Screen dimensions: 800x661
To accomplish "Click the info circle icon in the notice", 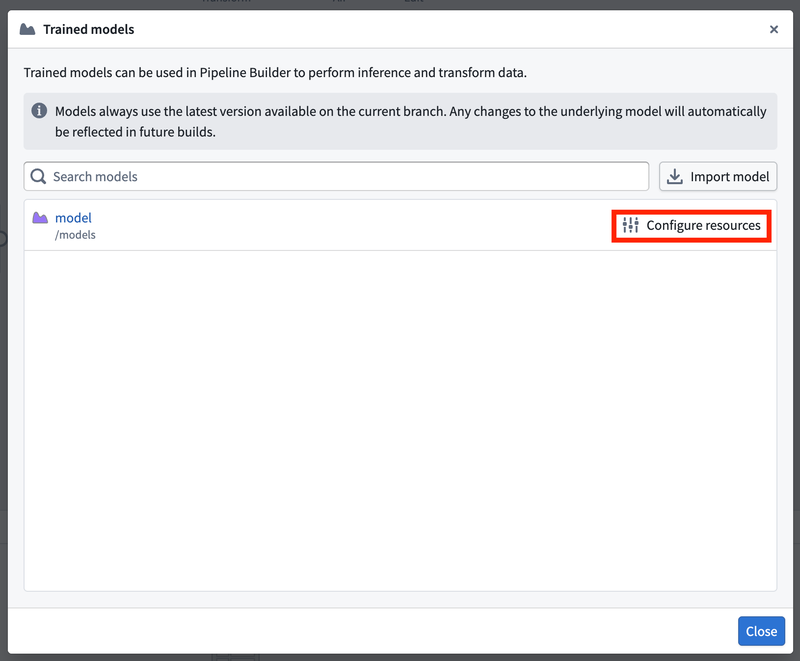I will coord(38,111).
